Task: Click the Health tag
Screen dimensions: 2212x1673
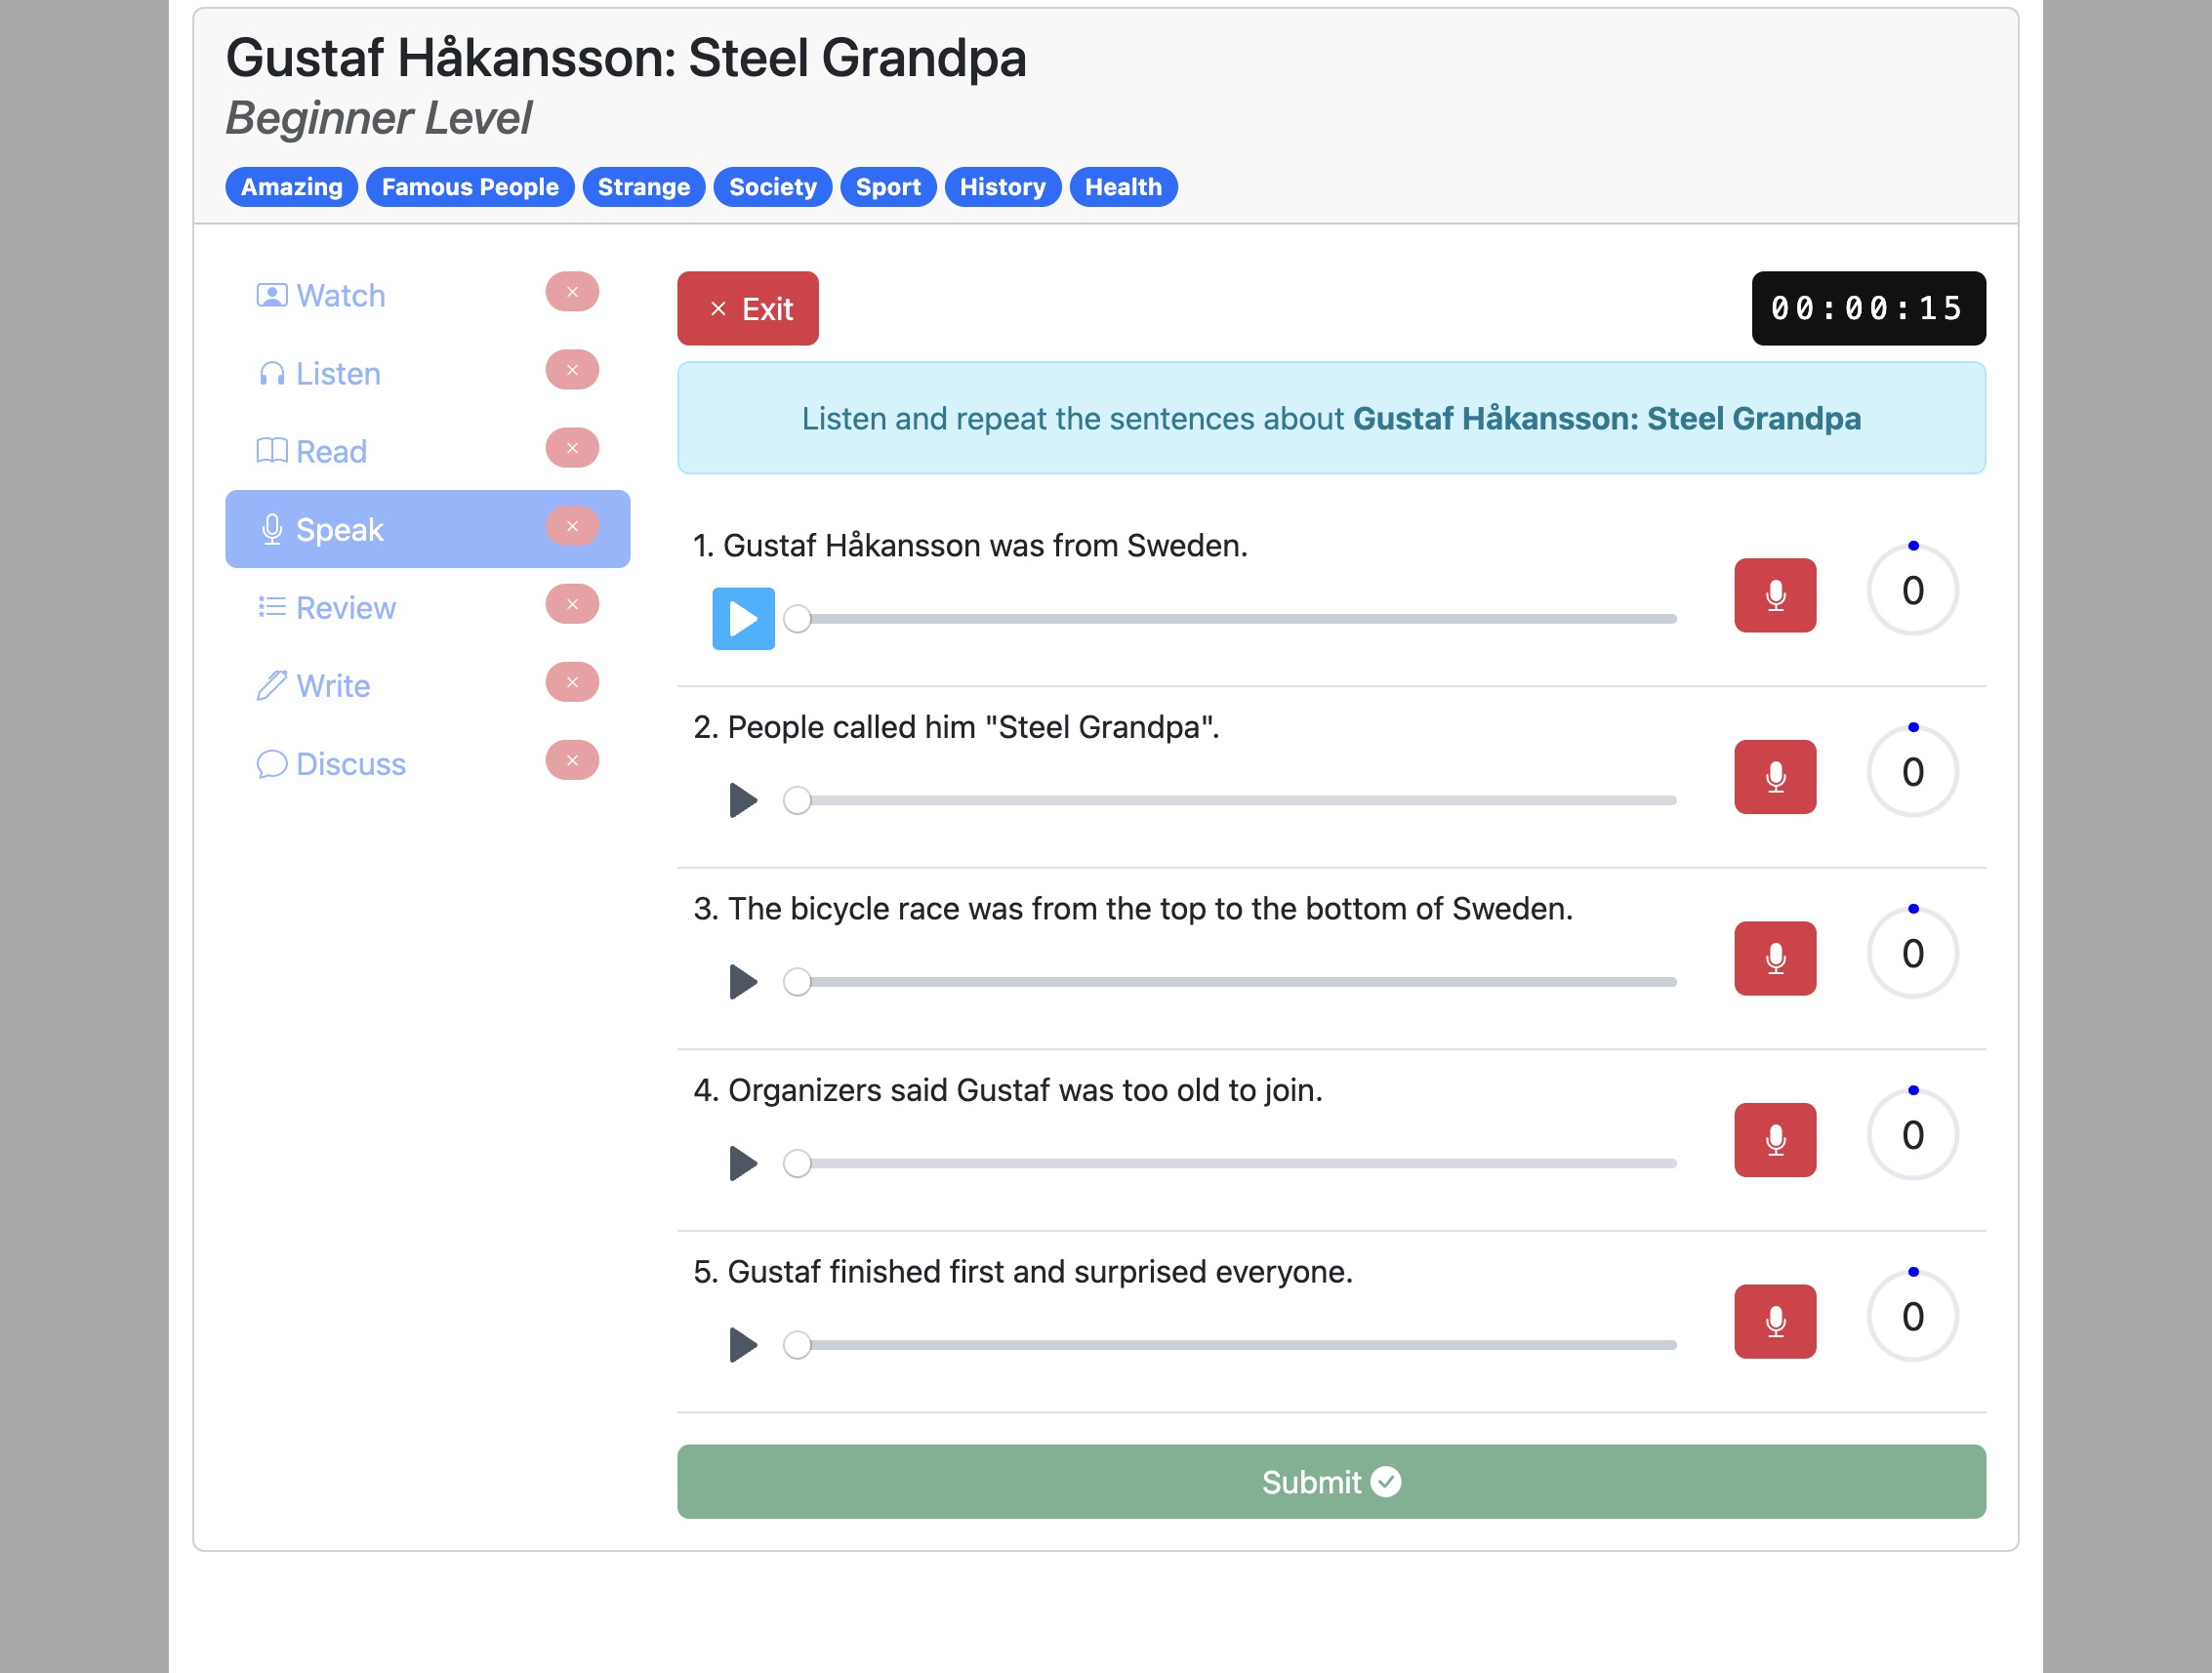Action: click(1123, 187)
